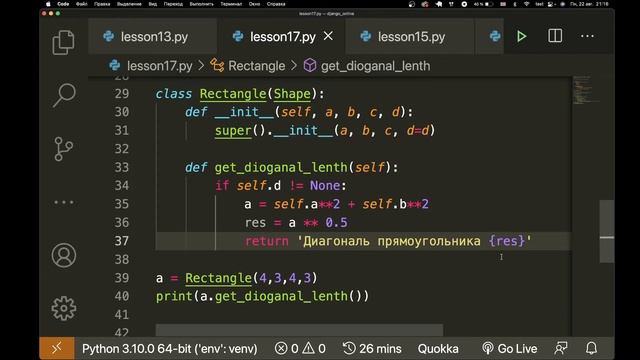
Task: Open the Правка menu
Action: click(x=102, y=4)
